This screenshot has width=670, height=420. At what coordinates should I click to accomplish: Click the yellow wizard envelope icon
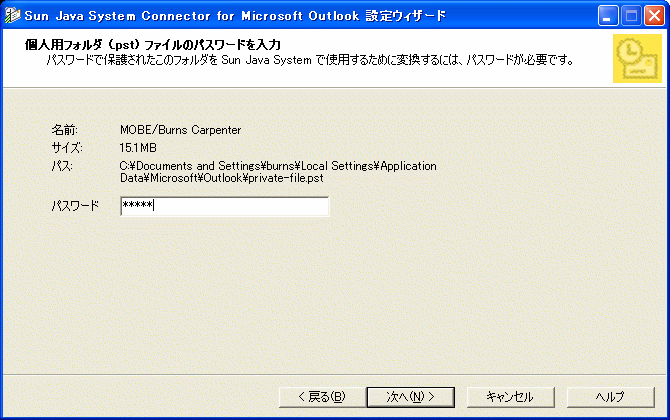[x=637, y=59]
